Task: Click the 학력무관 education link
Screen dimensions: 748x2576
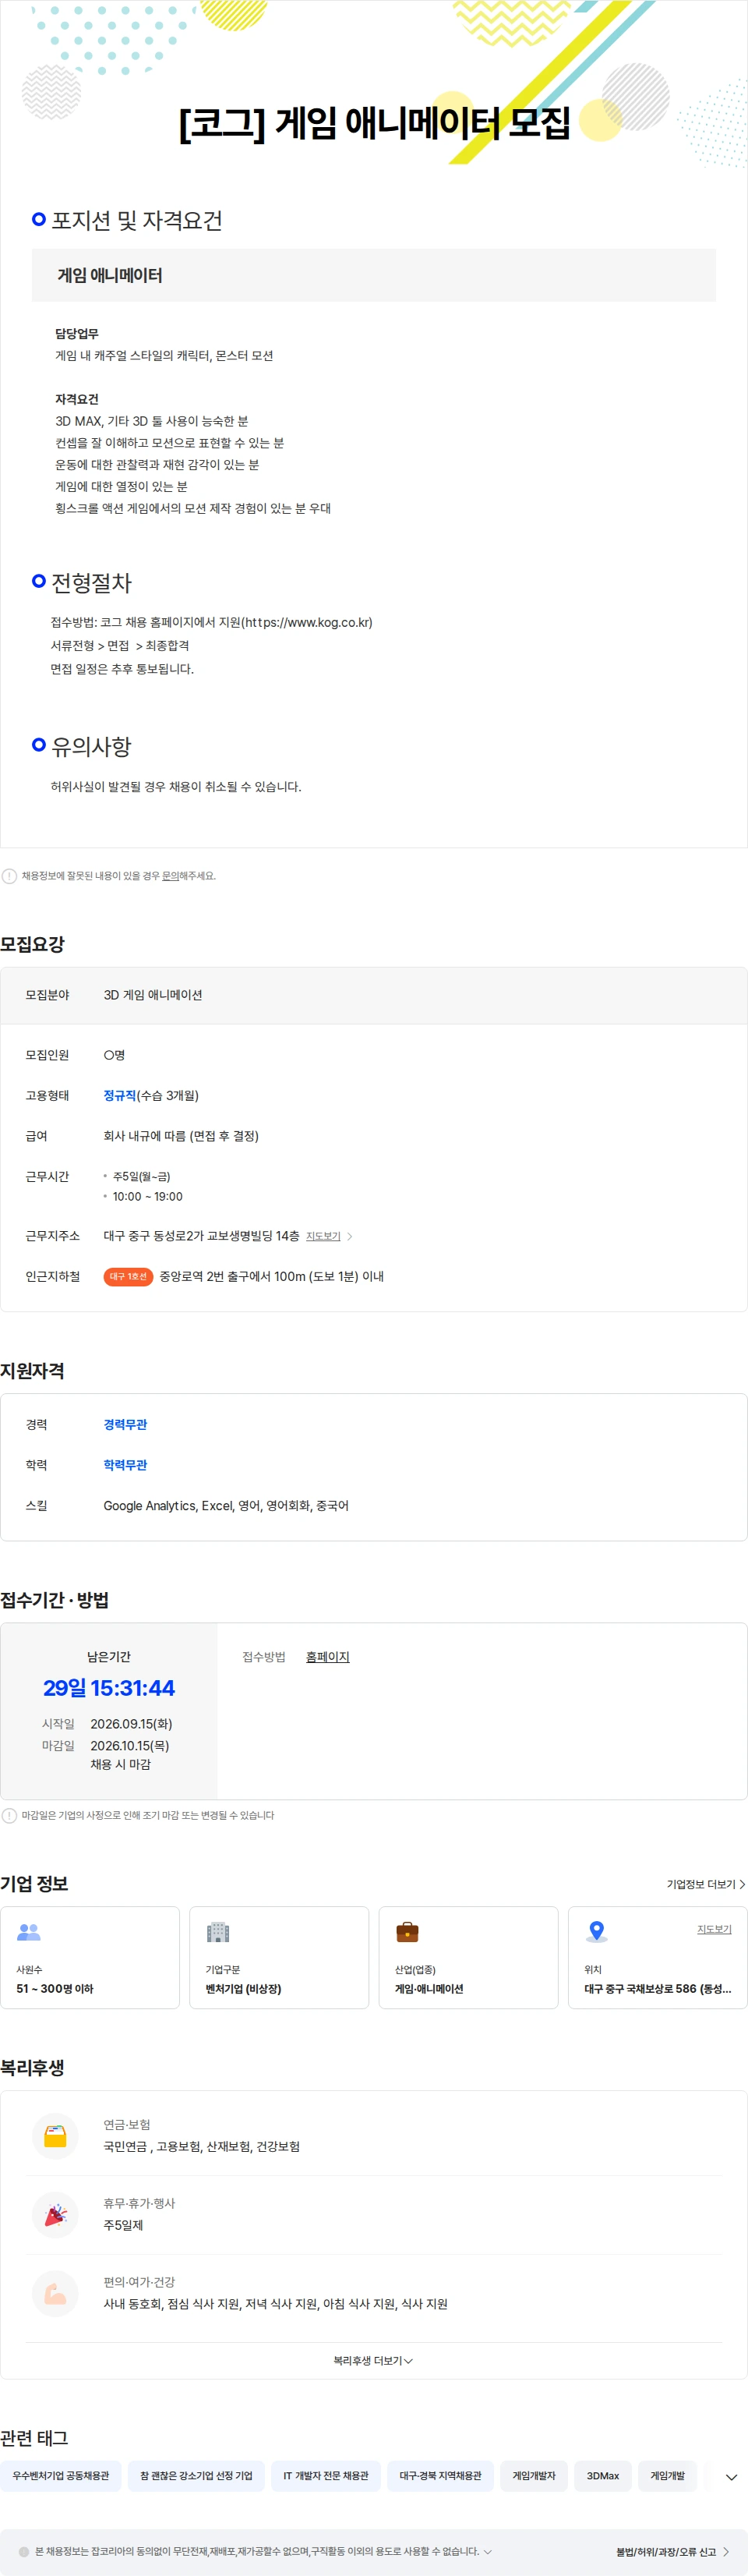Action: click(125, 1465)
